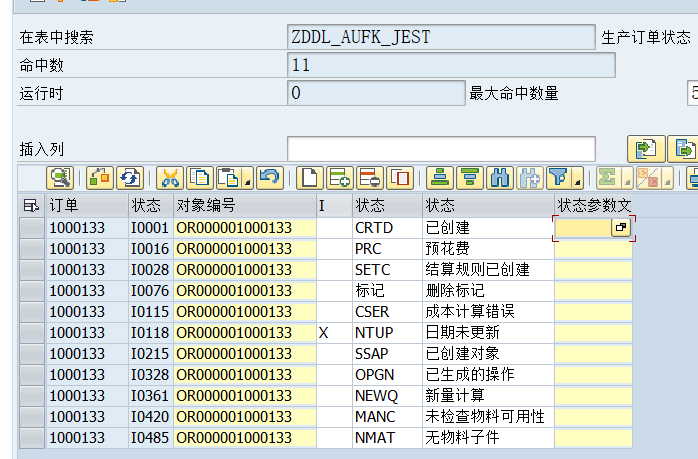Click the 未检查物料可用性 cell
698x459 pixels.
[488, 416]
